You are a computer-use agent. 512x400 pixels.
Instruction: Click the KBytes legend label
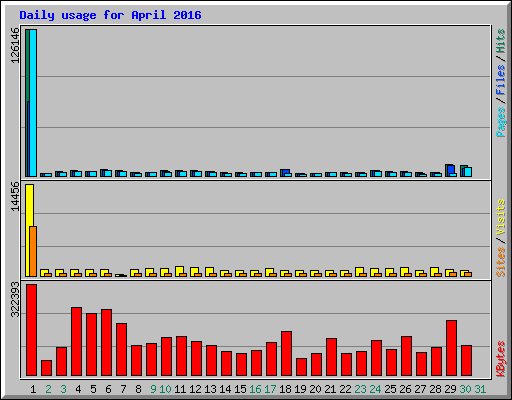501,359
